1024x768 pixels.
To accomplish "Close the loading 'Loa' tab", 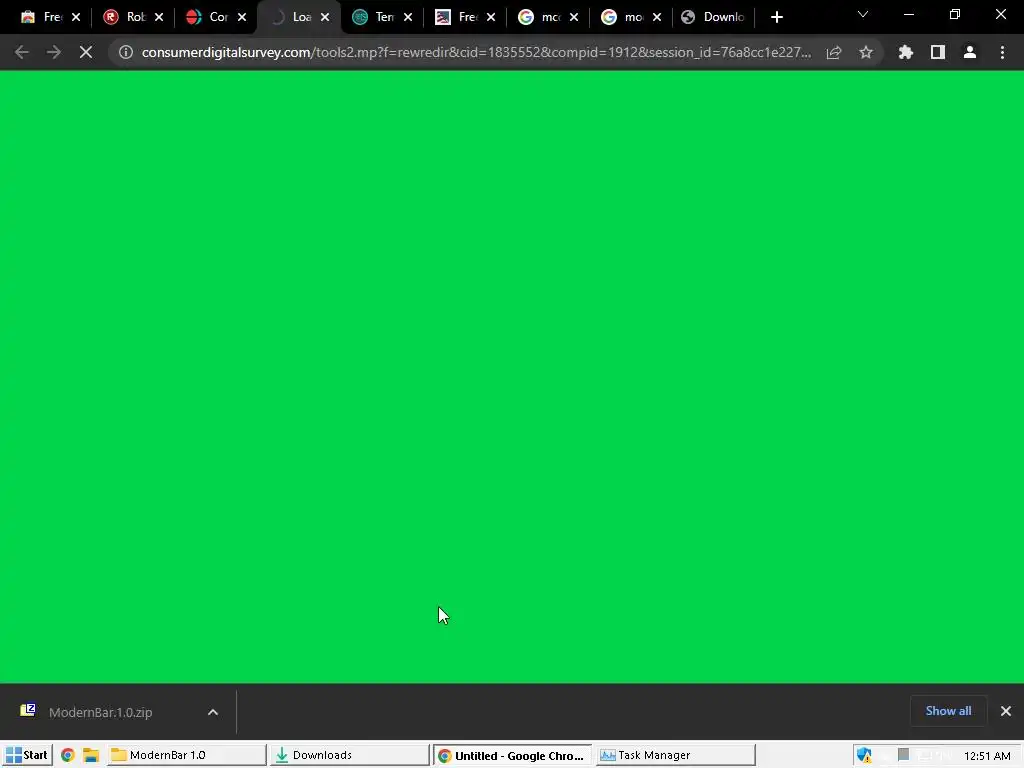I will point(325,17).
